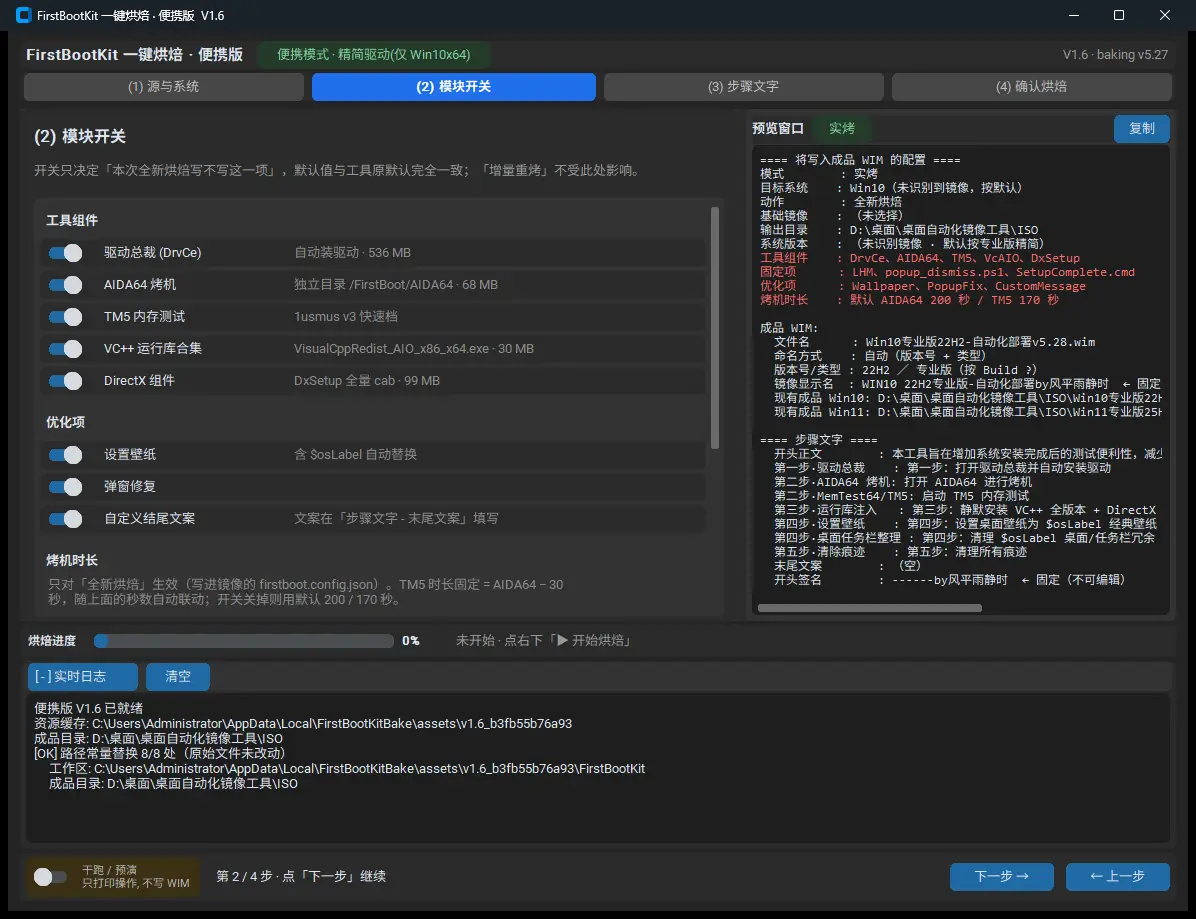Click the 独立目录 /FirstBoot/AIDA64 · 68 MB text
Viewport: 1196px width, 919px height.
point(396,284)
